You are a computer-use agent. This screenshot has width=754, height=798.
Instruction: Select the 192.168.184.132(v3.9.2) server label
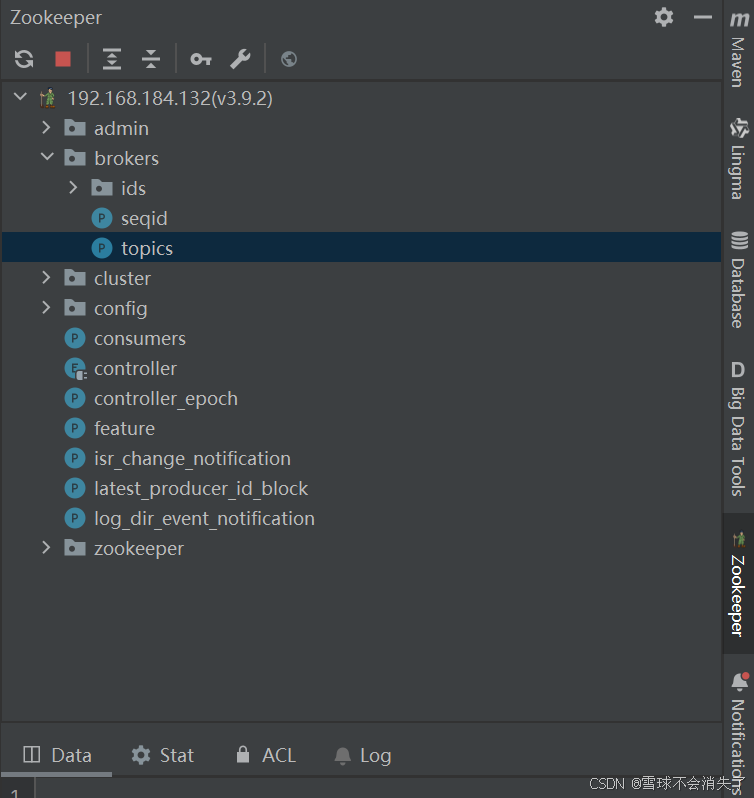[x=170, y=98]
